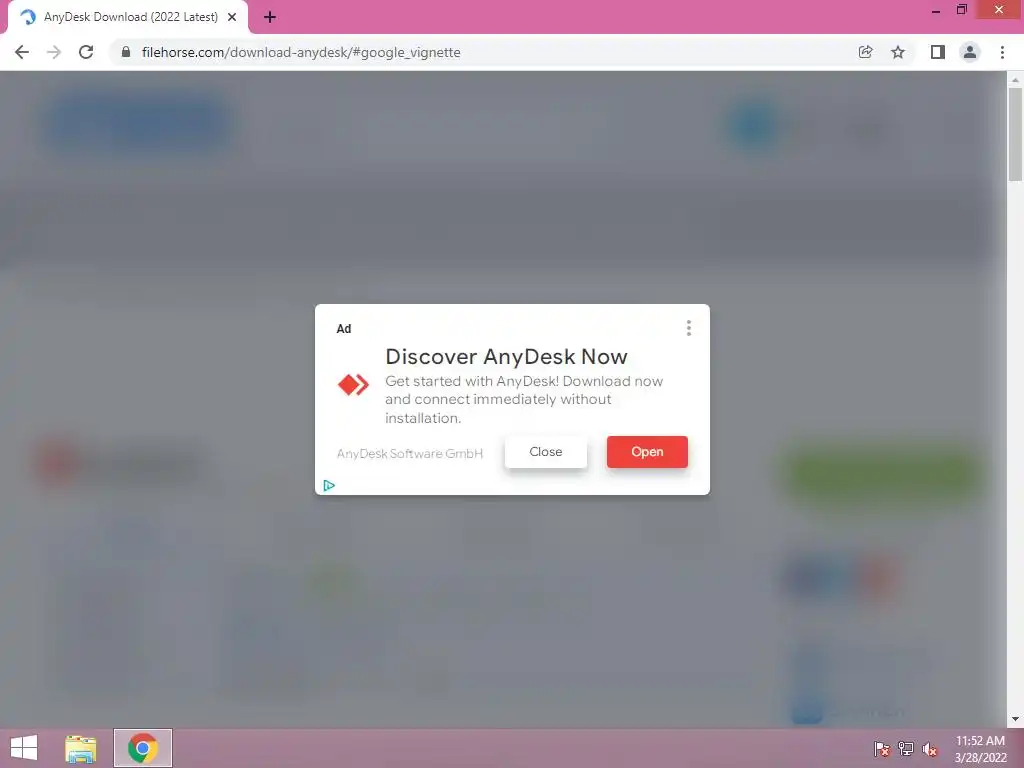Screen dimensions: 1024x768
Task: Open the taskbar clock and date
Action: 980,749
